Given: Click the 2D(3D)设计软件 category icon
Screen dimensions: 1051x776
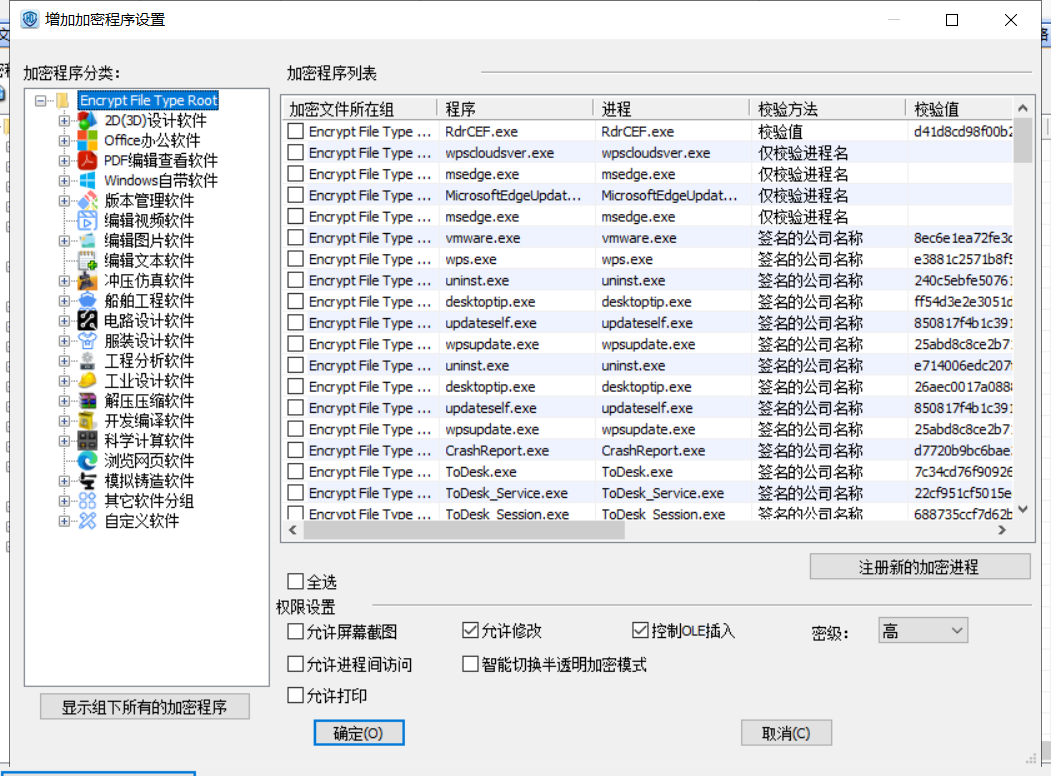Looking at the screenshot, I should coord(88,121).
